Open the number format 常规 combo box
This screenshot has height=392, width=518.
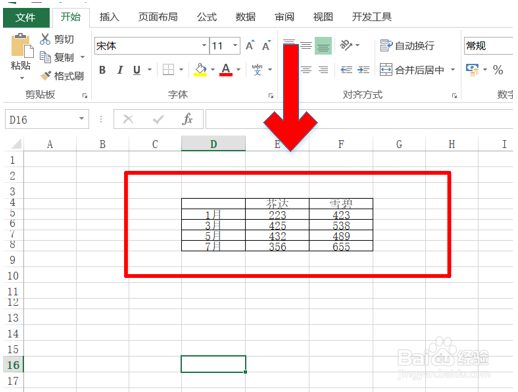[489, 46]
